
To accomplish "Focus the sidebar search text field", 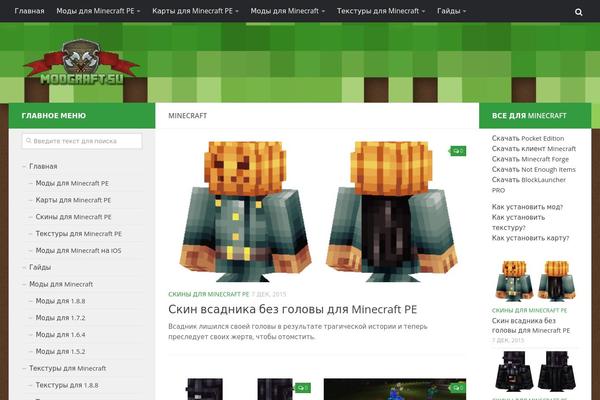I will [x=82, y=141].
